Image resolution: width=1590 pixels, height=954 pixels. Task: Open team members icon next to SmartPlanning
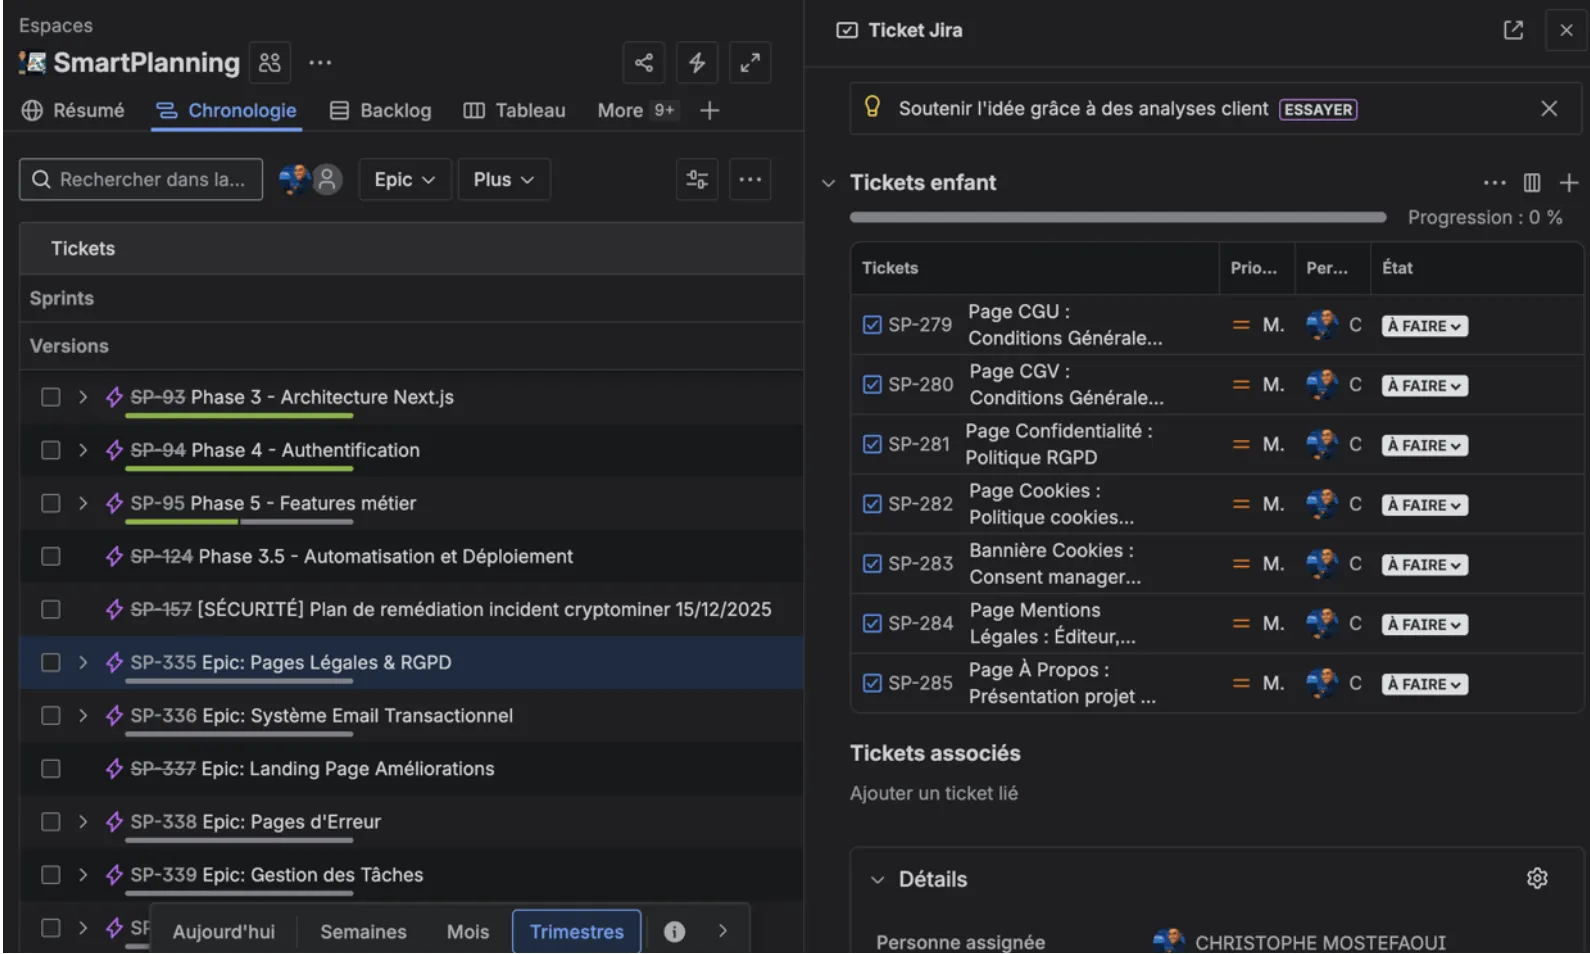[x=270, y=63]
